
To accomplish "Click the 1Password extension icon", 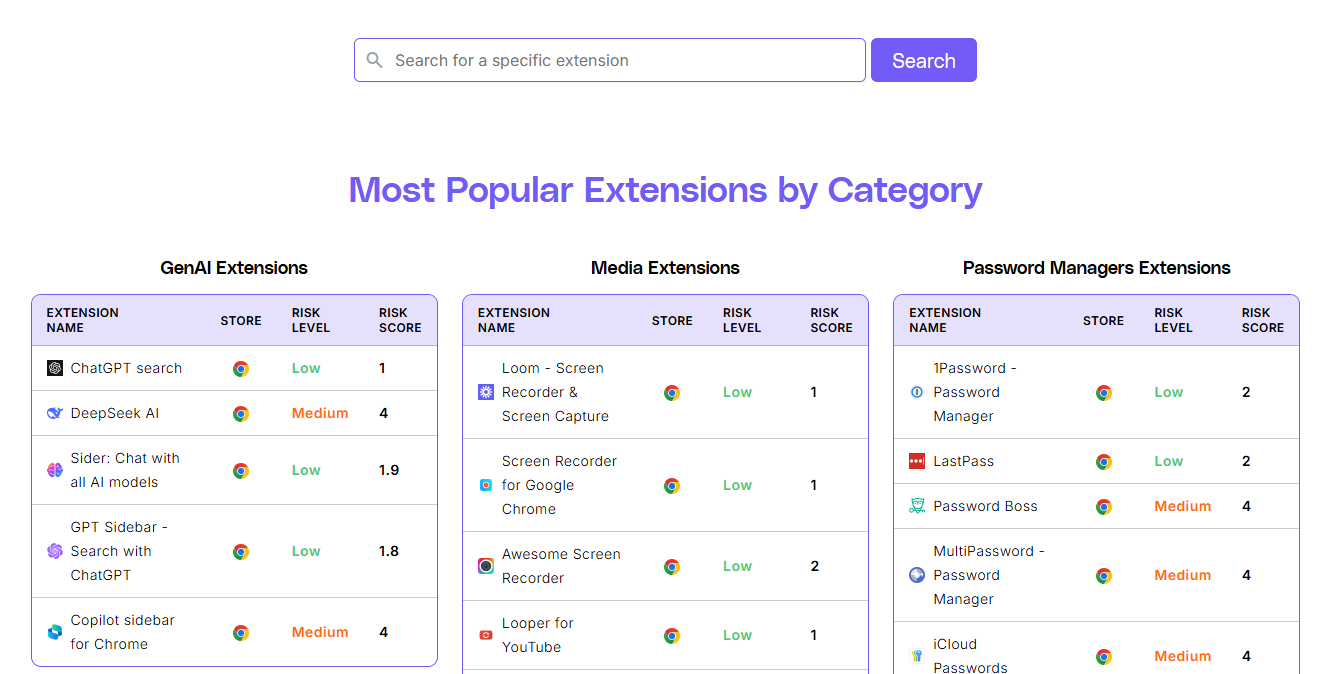I will [915, 392].
